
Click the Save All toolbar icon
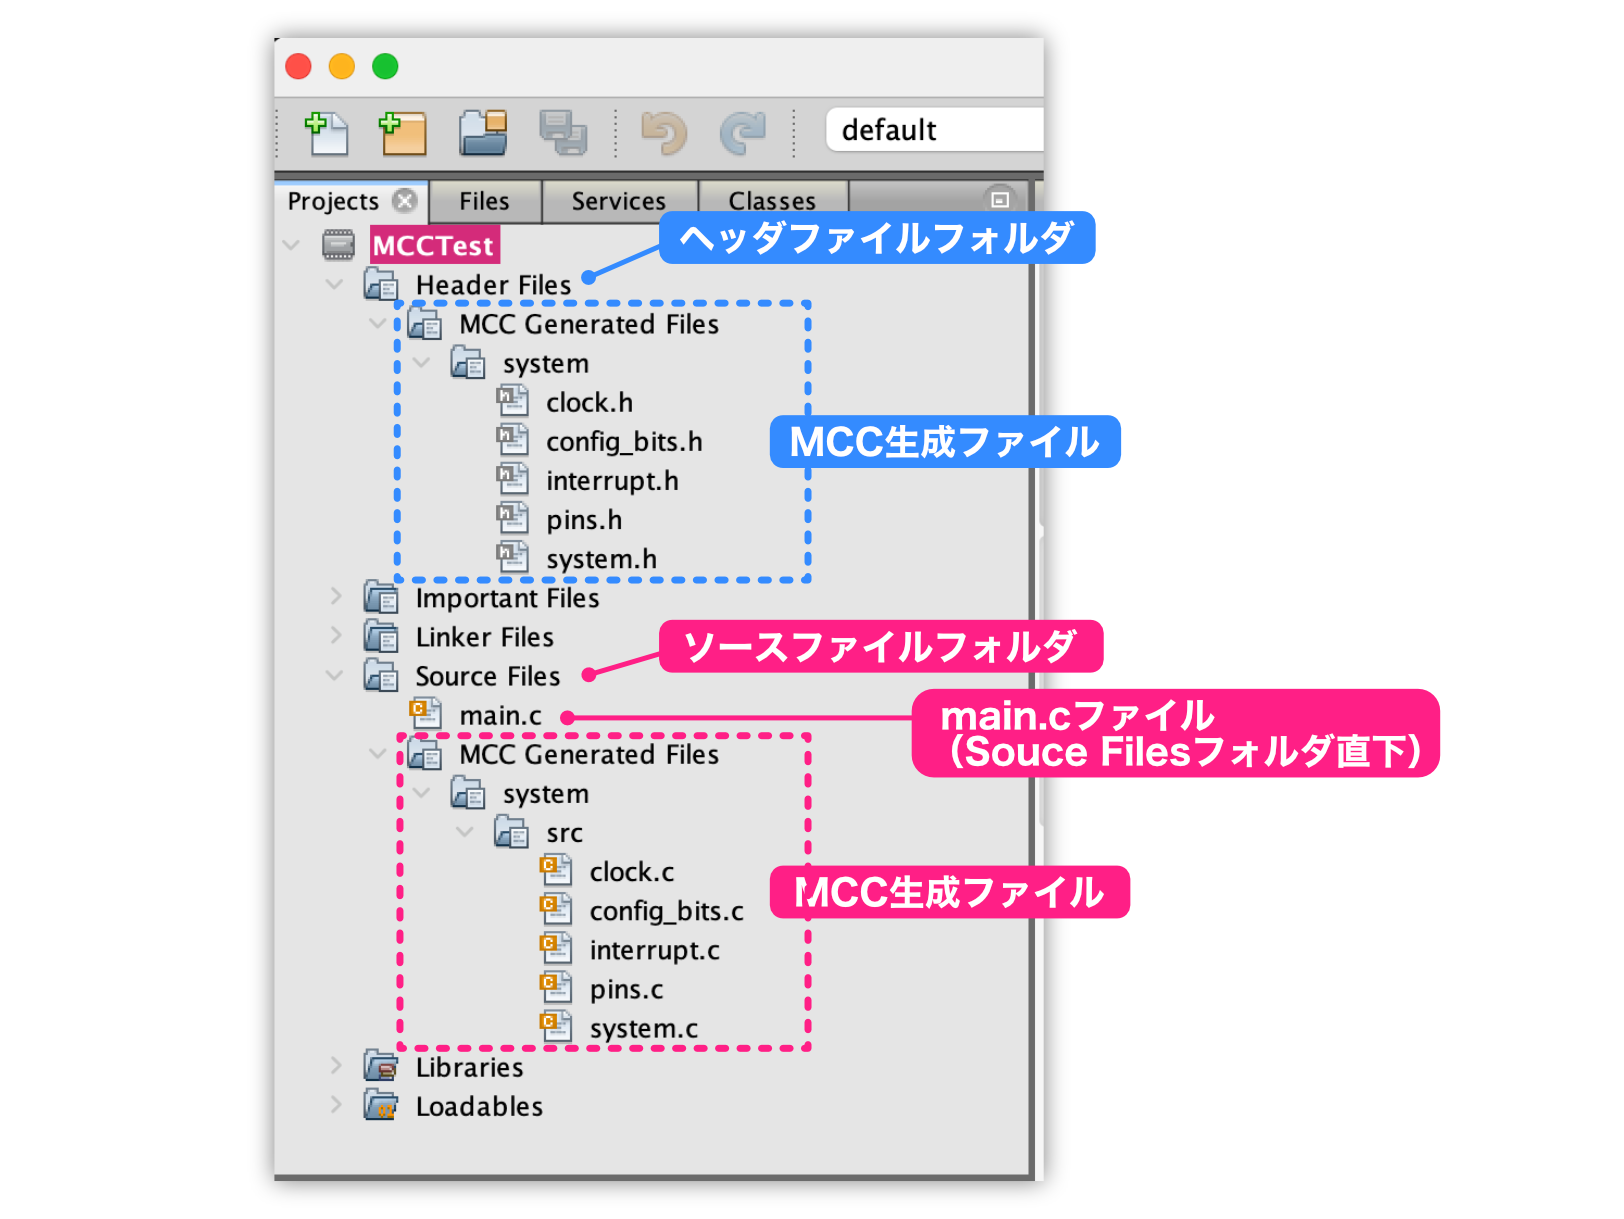[565, 133]
